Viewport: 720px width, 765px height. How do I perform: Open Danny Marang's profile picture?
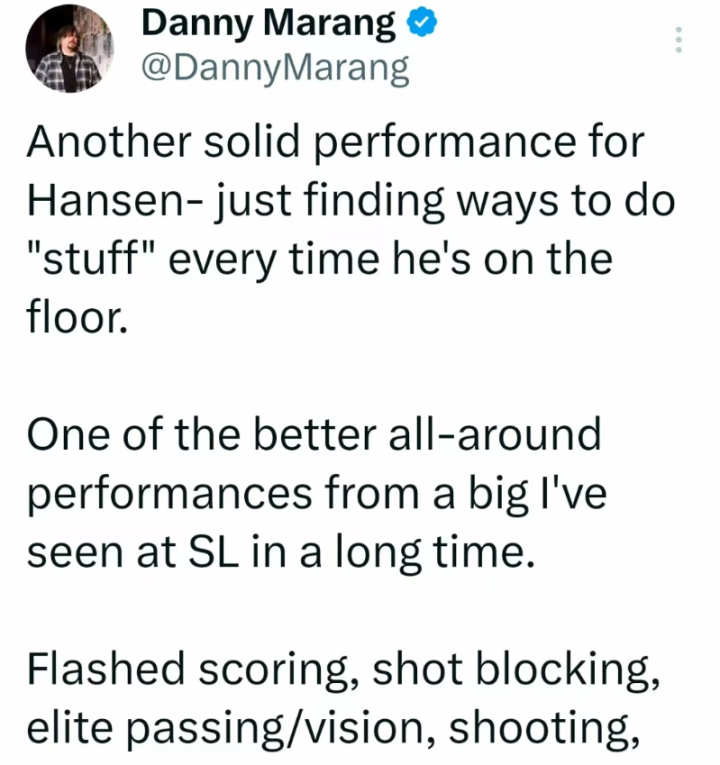[x=69, y=49]
